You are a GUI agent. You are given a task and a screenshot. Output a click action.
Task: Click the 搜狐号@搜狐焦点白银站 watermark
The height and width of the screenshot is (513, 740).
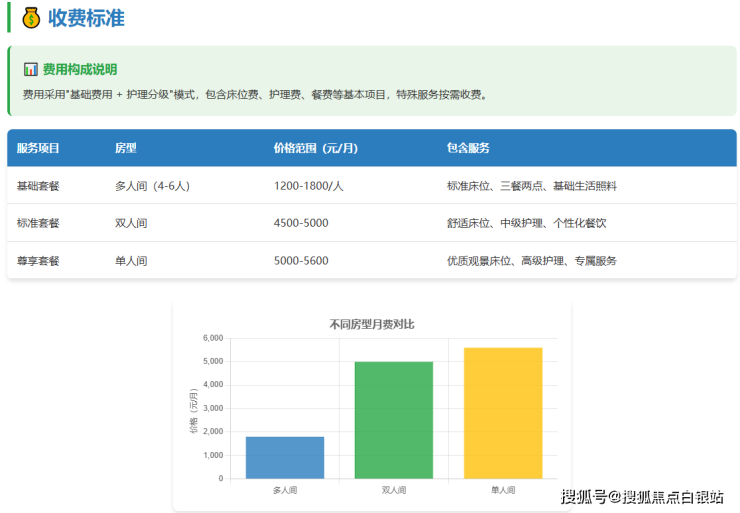(x=641, y=497)
